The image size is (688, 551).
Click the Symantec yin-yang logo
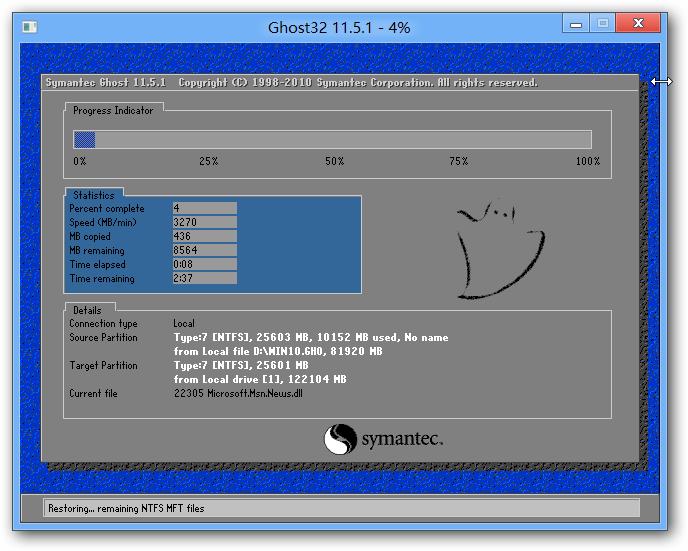(x=340, y=439)
